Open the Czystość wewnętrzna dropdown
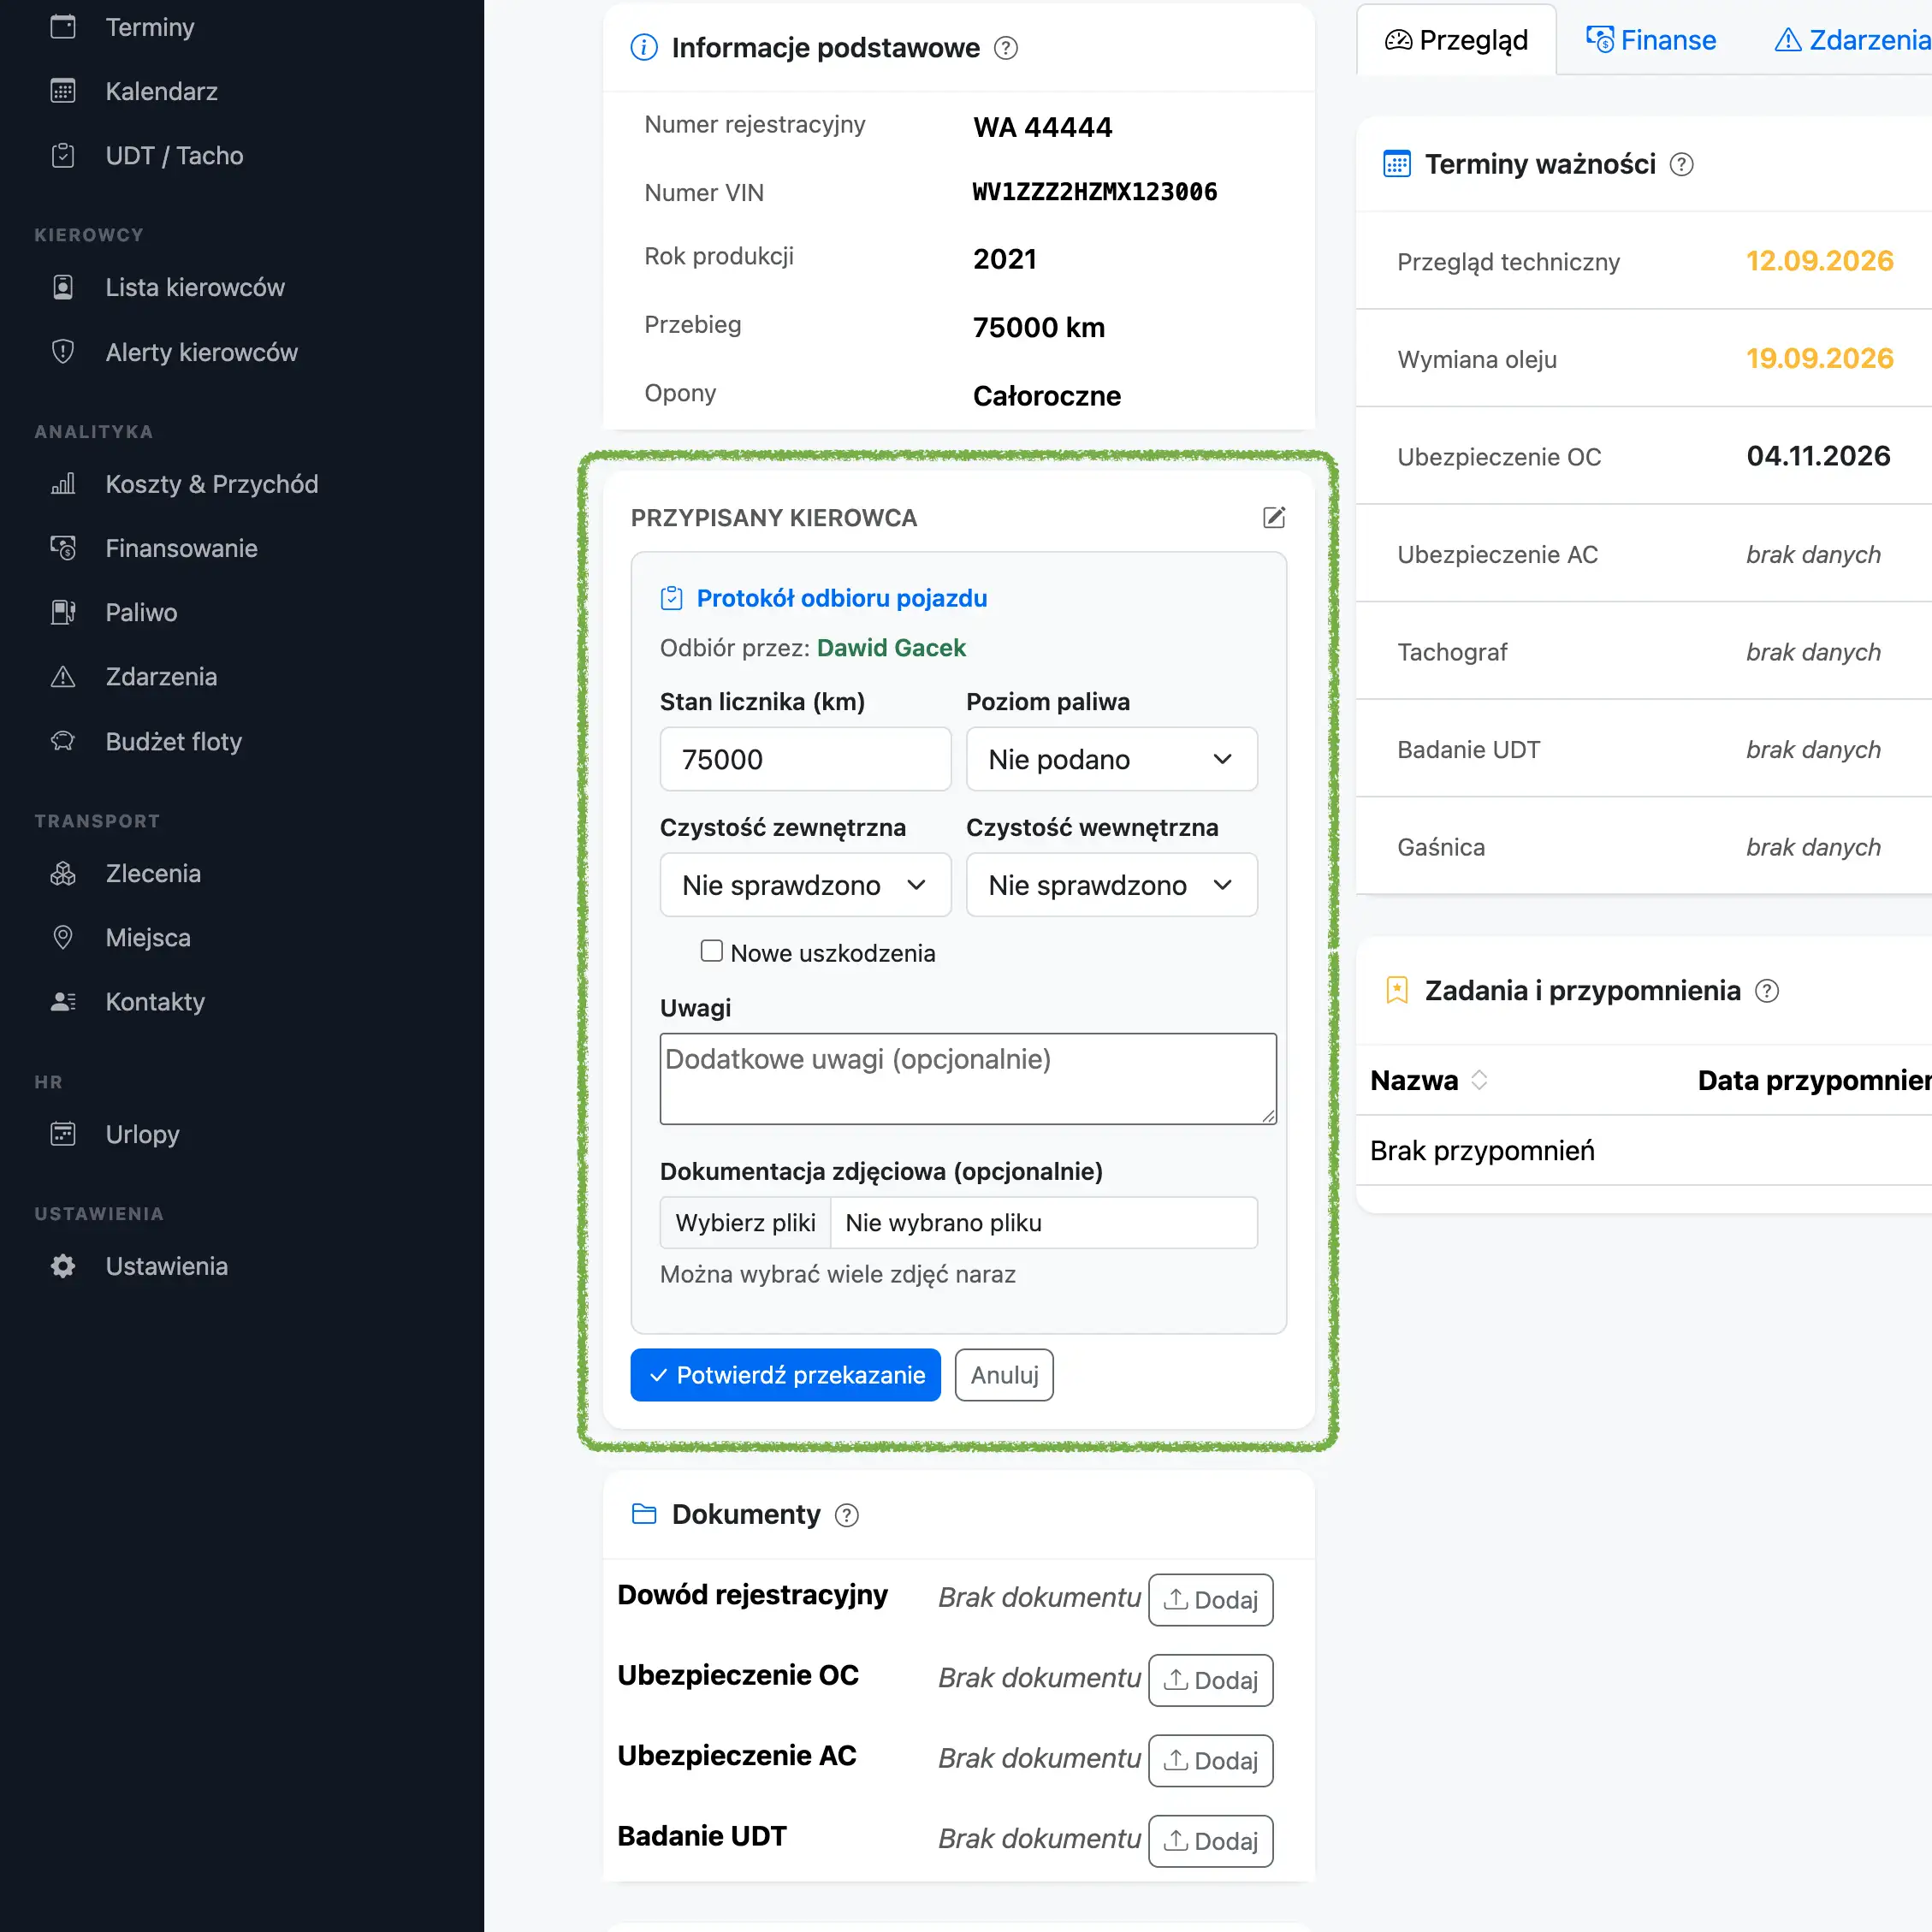 pos(1111,885)
